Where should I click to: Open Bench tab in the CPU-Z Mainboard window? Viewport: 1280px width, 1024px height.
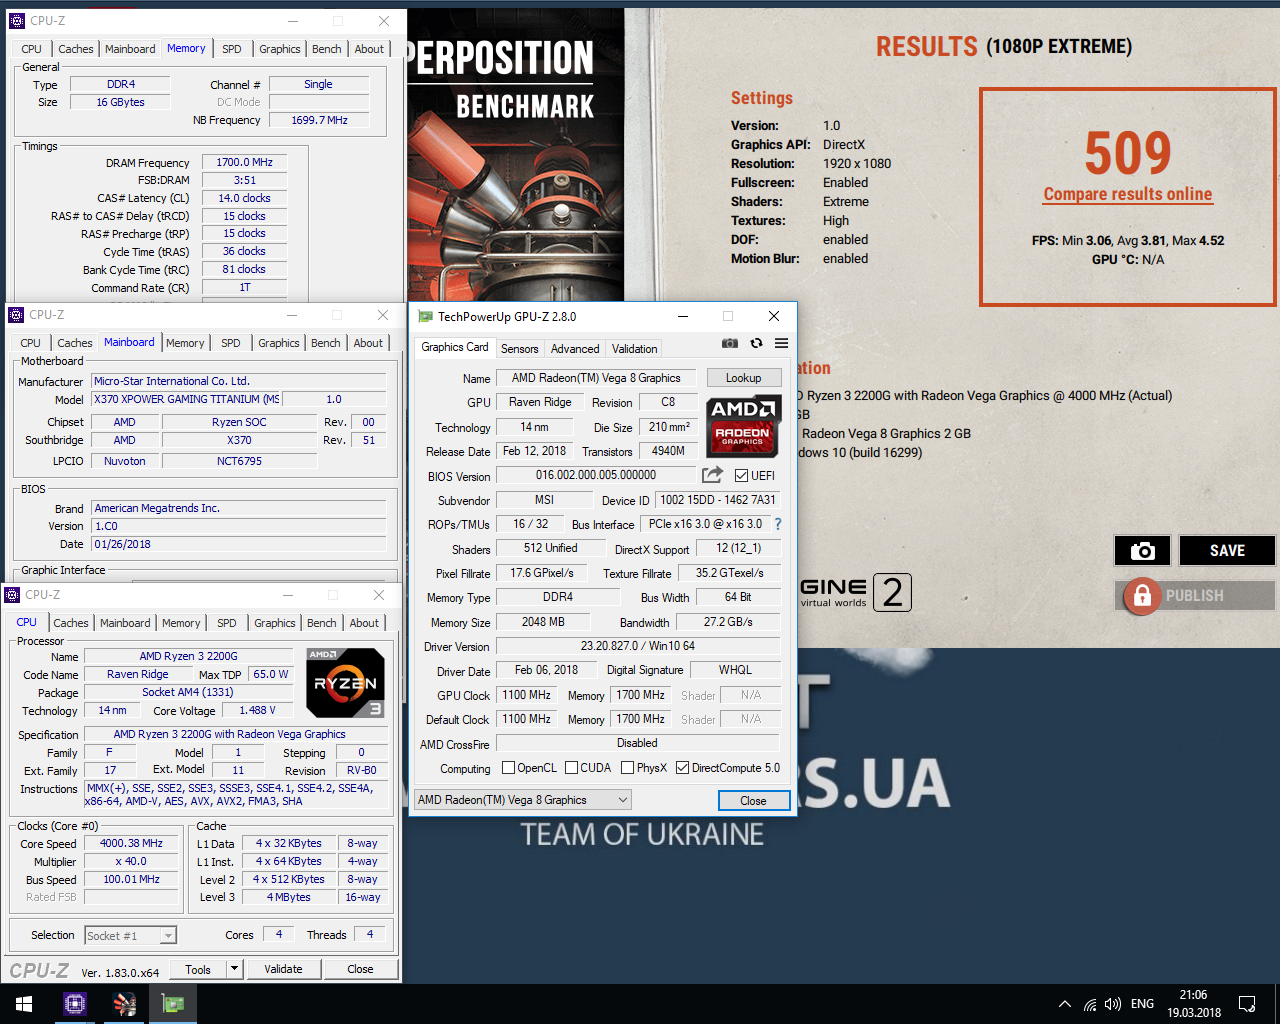pyautogui.click(x=325, y=343)
